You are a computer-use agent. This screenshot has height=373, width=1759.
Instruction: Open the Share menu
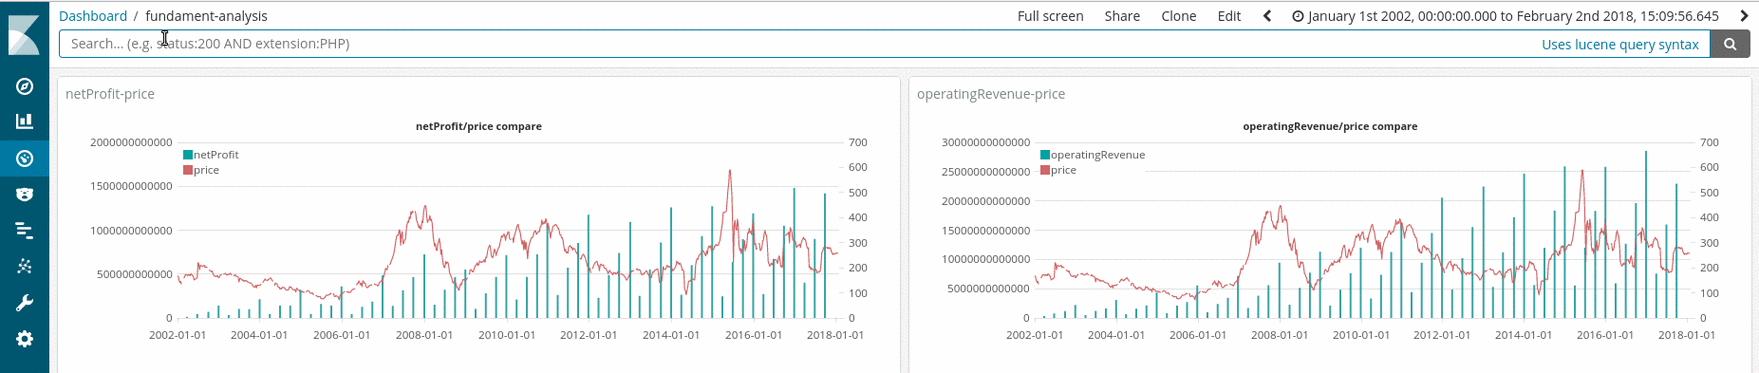1122,16
